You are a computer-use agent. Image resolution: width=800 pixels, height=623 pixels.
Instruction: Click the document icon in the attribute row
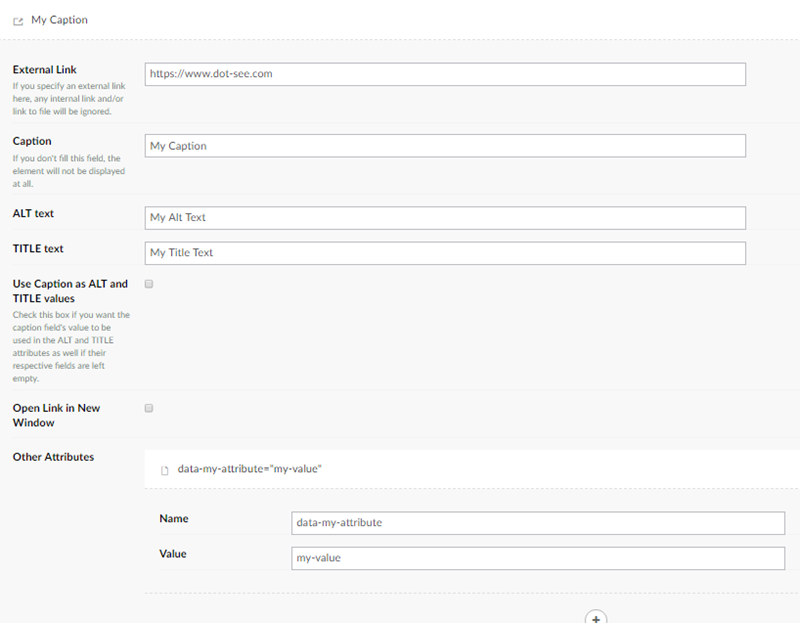(x=166, y=469)
